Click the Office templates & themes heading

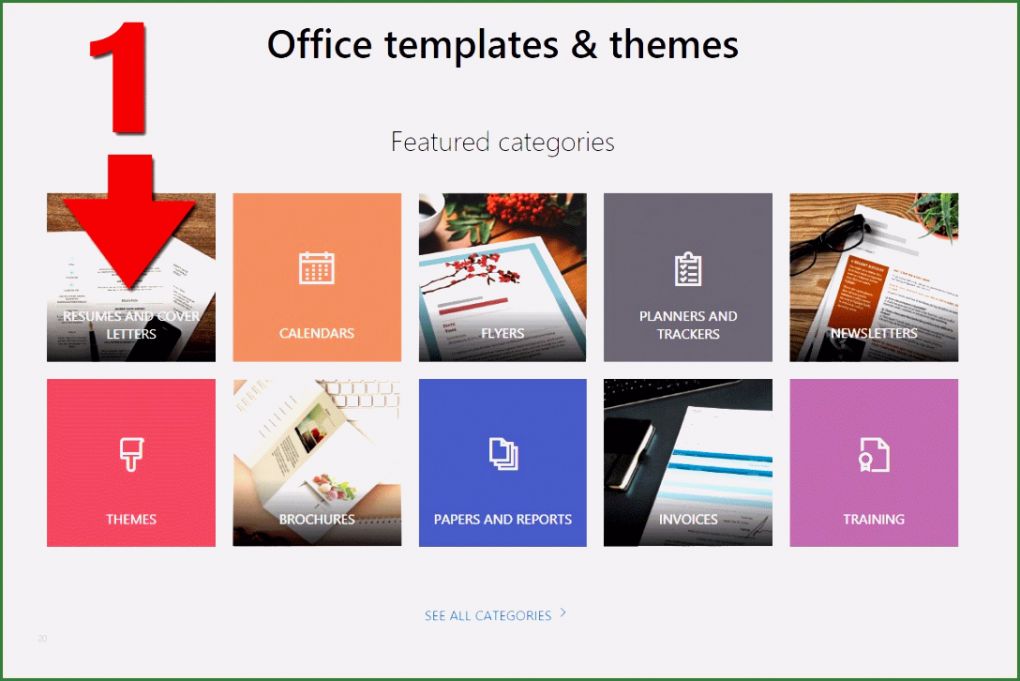(x=503, y=44)
